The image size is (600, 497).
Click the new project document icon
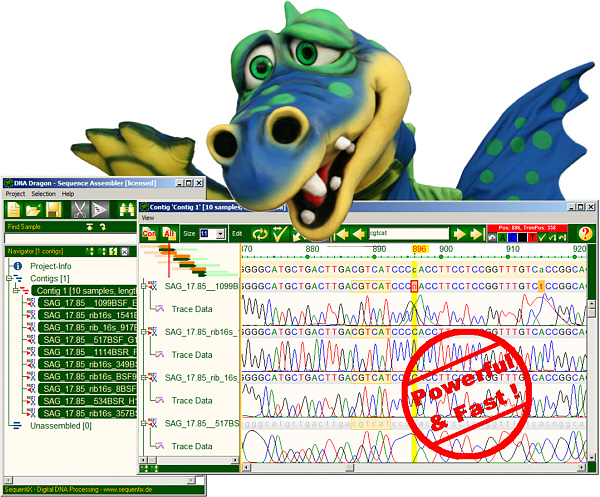(x=13, y=209)
